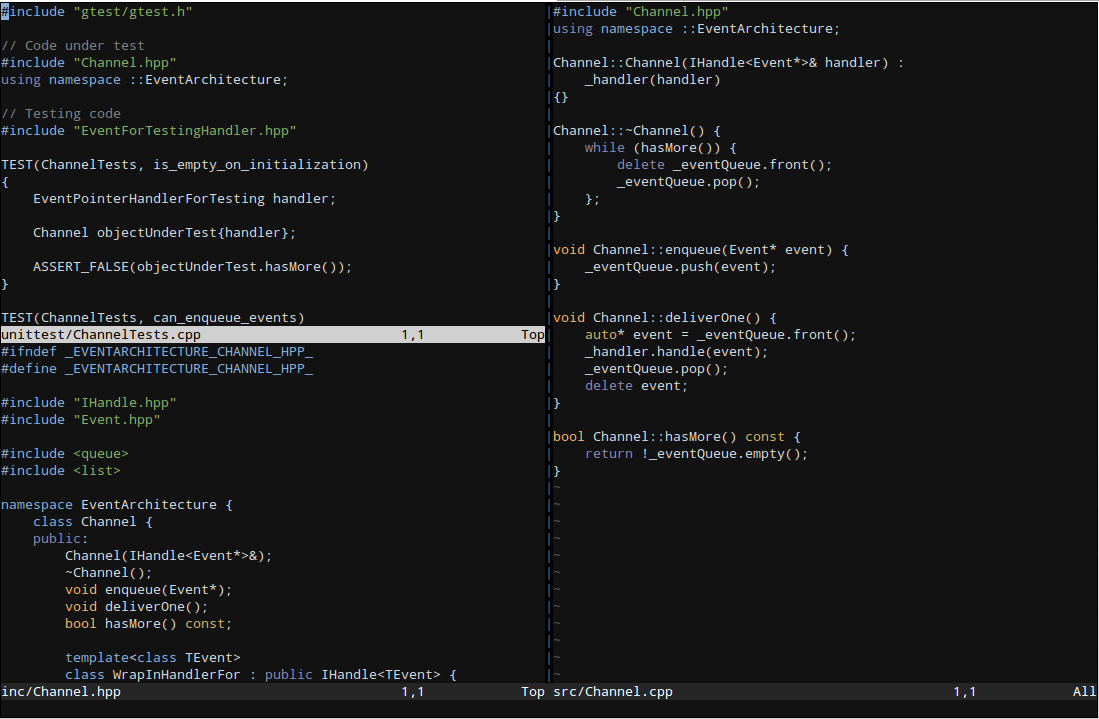1099x719 pixels.
Task: Click TEST can_enqueue_events line
Action: click(153, 317)
